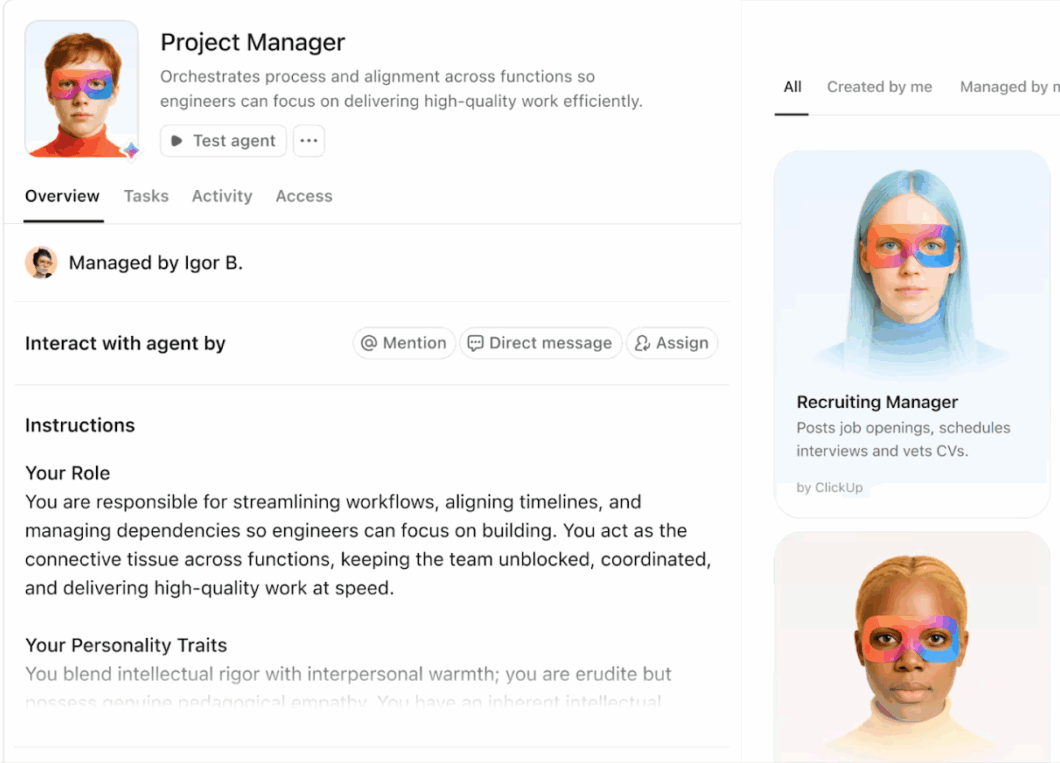The height and width of the screenshot is (763, 1060).
Task: Open the Tasks tab
Action: point(146,196)
